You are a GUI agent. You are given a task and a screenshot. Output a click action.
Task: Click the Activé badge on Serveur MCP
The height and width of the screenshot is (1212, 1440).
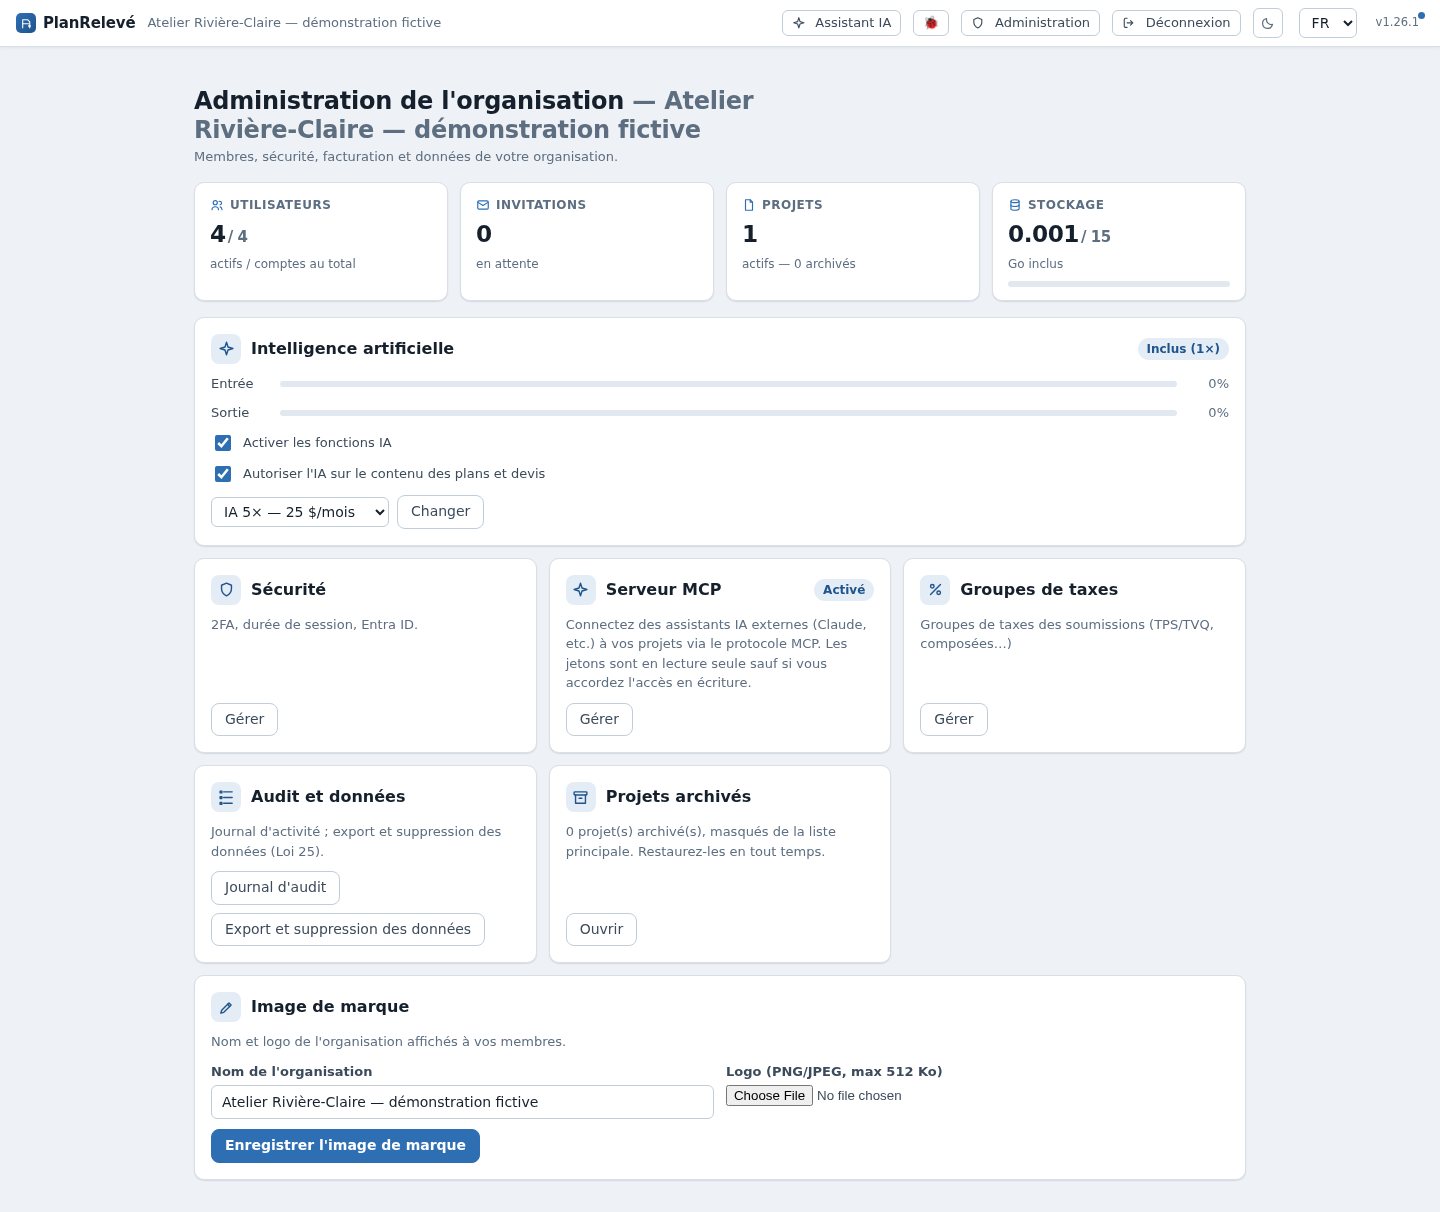tap(844, 590)
